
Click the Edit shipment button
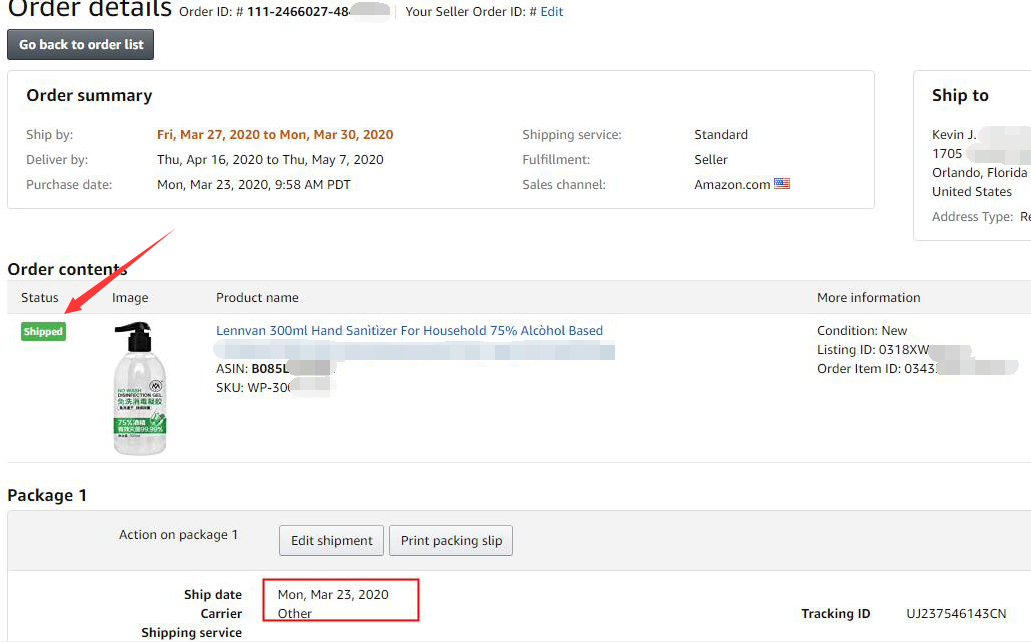click(331, 540)
